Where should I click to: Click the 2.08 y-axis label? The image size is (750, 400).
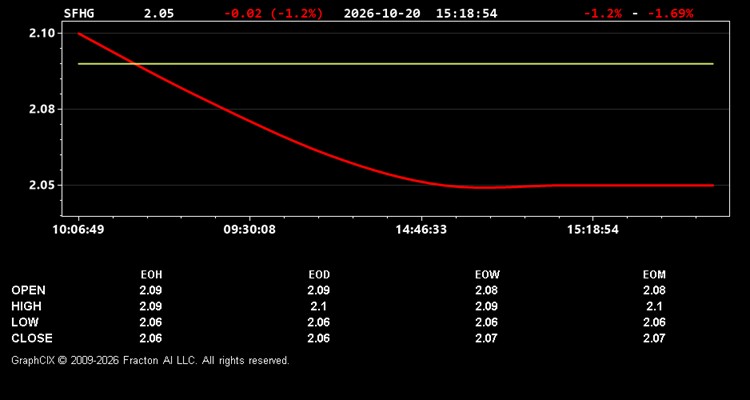coord(42,109)
